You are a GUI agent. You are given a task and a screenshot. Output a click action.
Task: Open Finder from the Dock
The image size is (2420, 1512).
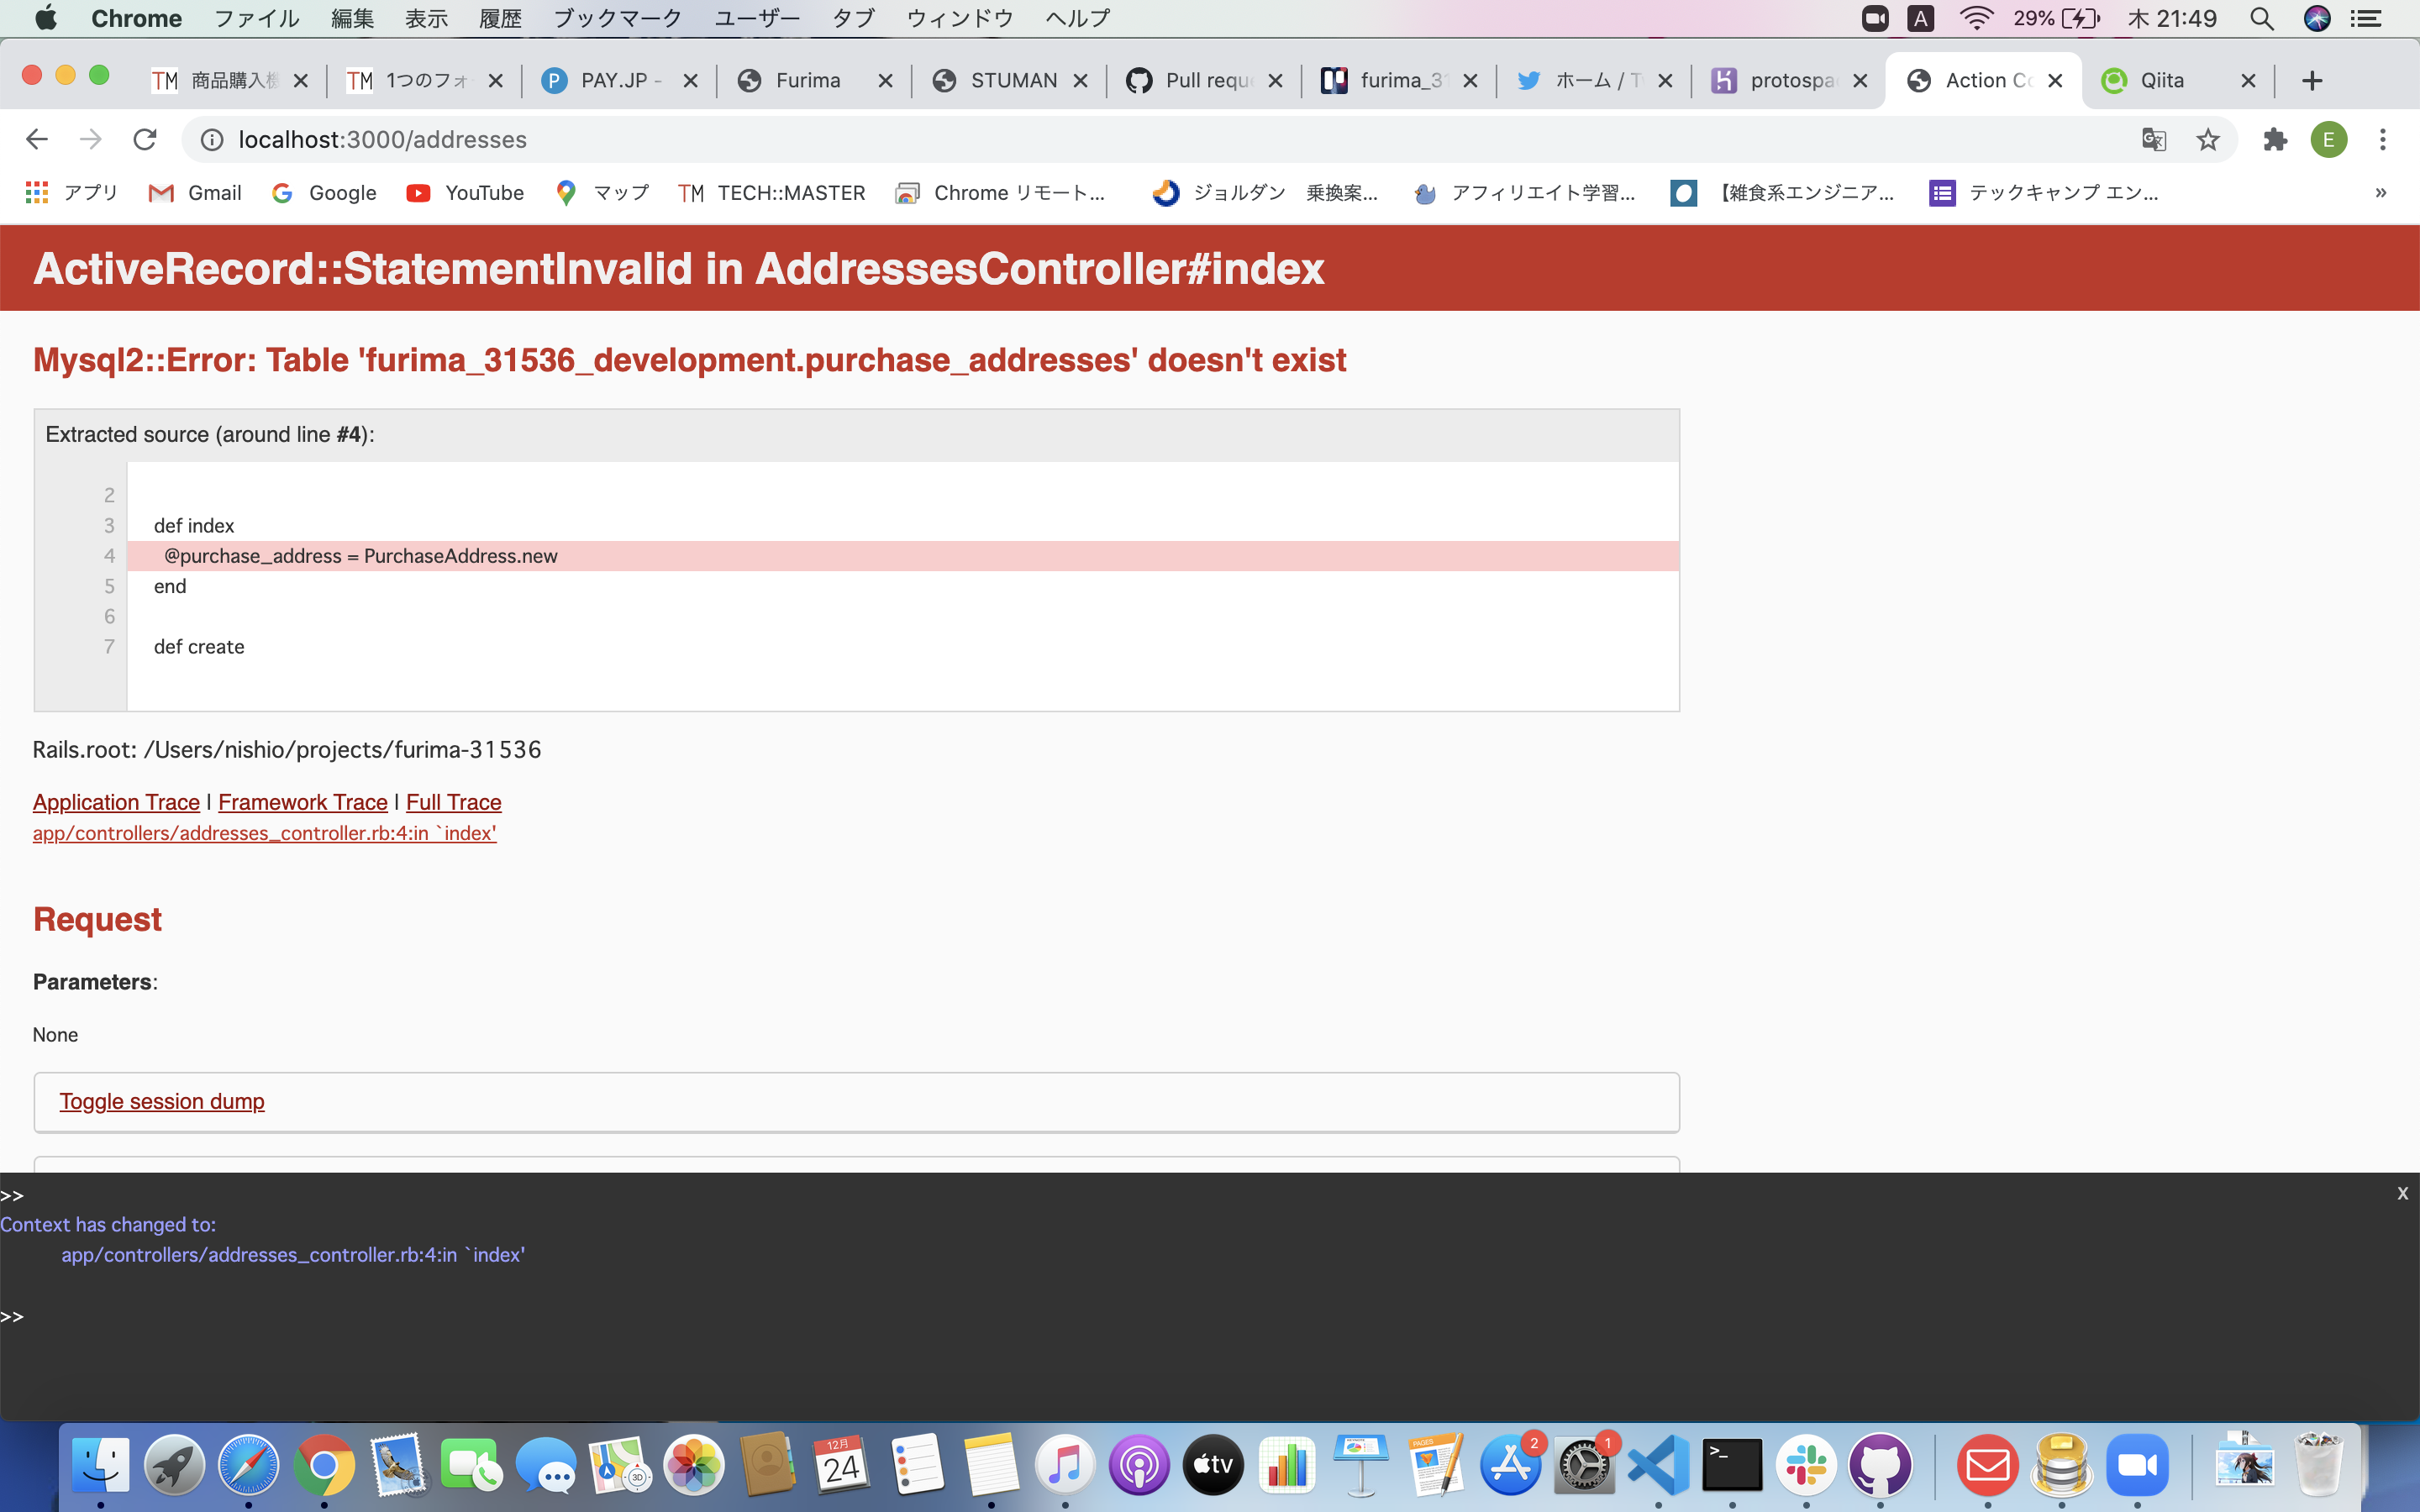pyautogui.click(x=100, y=1465)
